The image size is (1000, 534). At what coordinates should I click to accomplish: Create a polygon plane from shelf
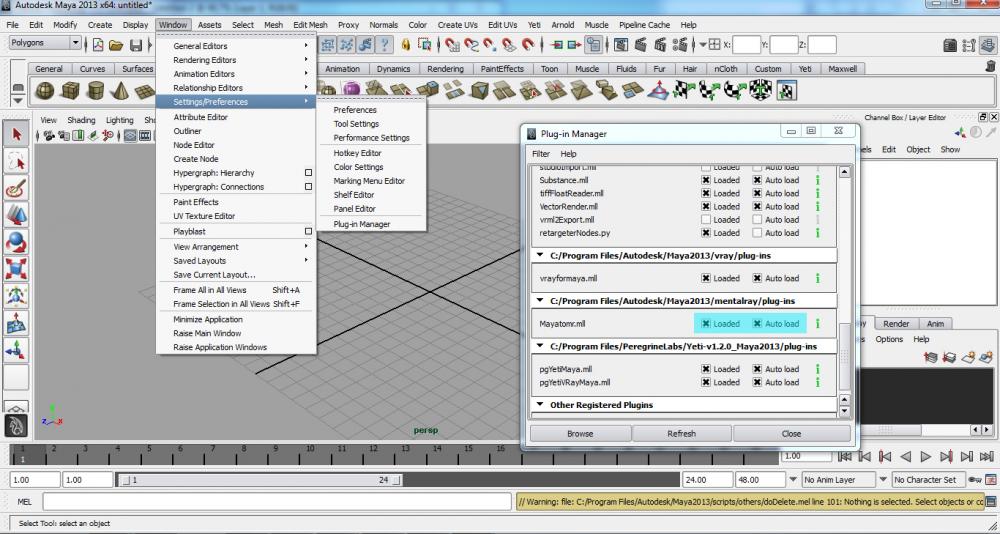pos(145,91)
